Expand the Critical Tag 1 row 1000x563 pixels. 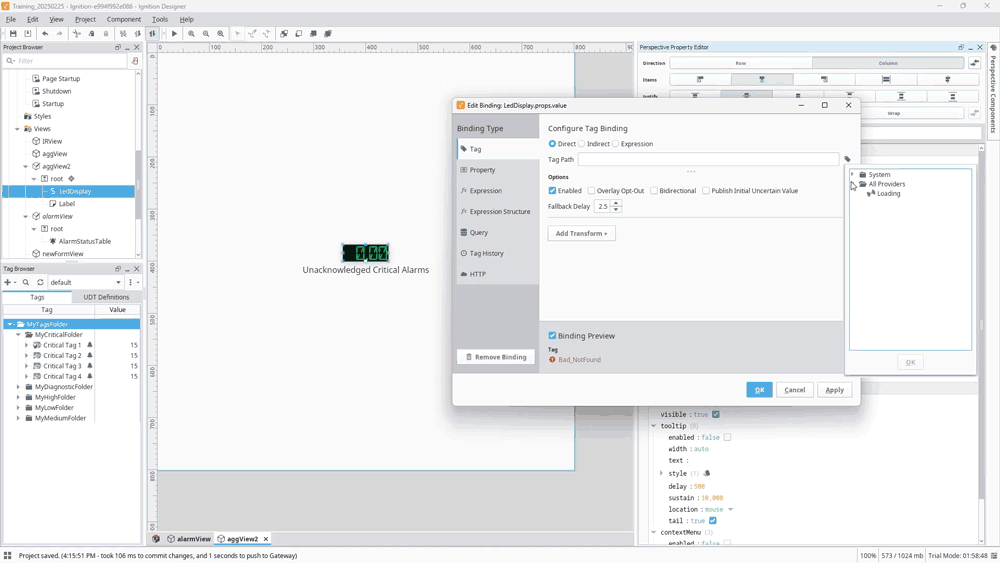[26, 345]
